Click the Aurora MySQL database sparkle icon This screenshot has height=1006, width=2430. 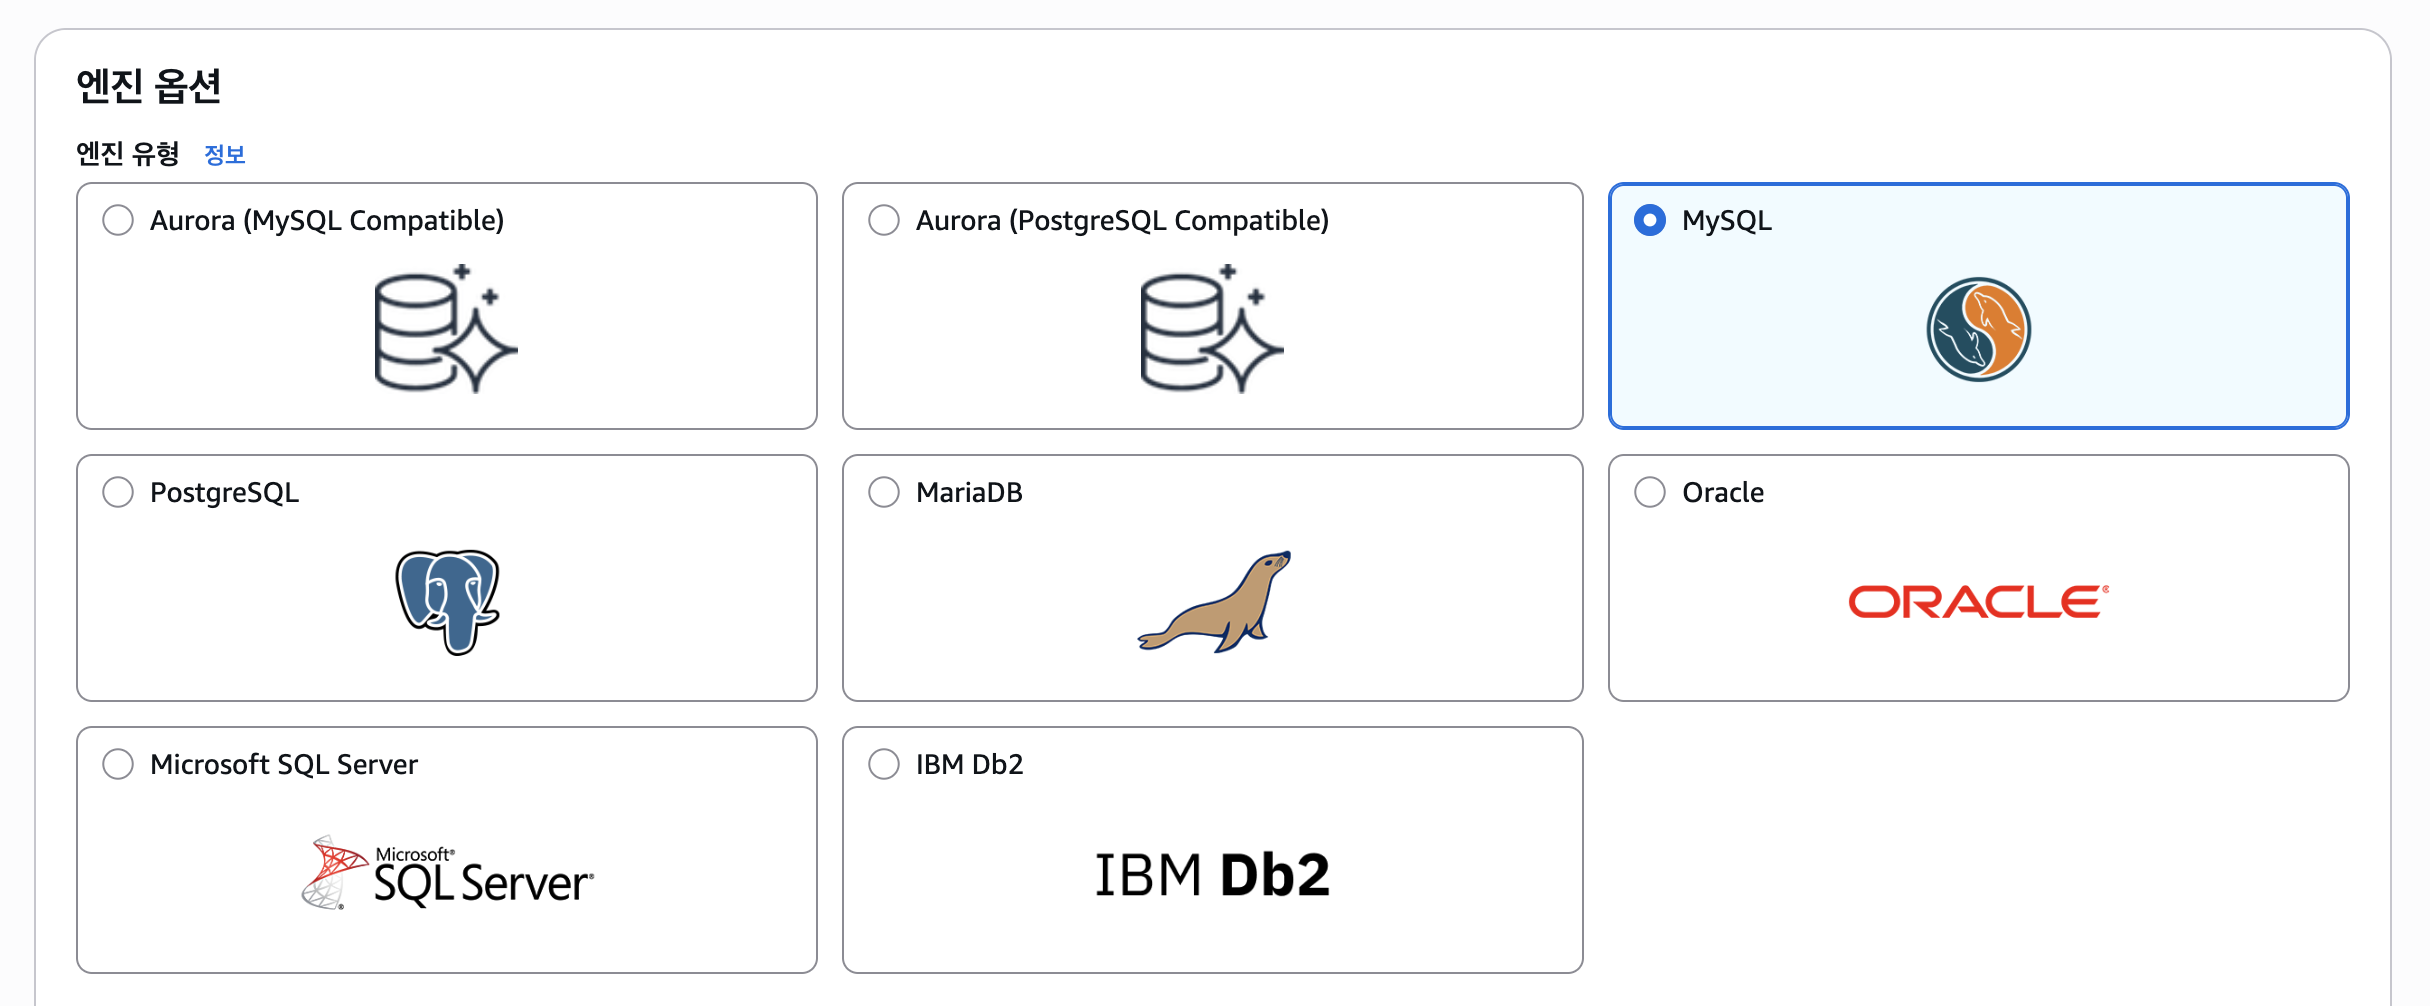click(446, 329)
